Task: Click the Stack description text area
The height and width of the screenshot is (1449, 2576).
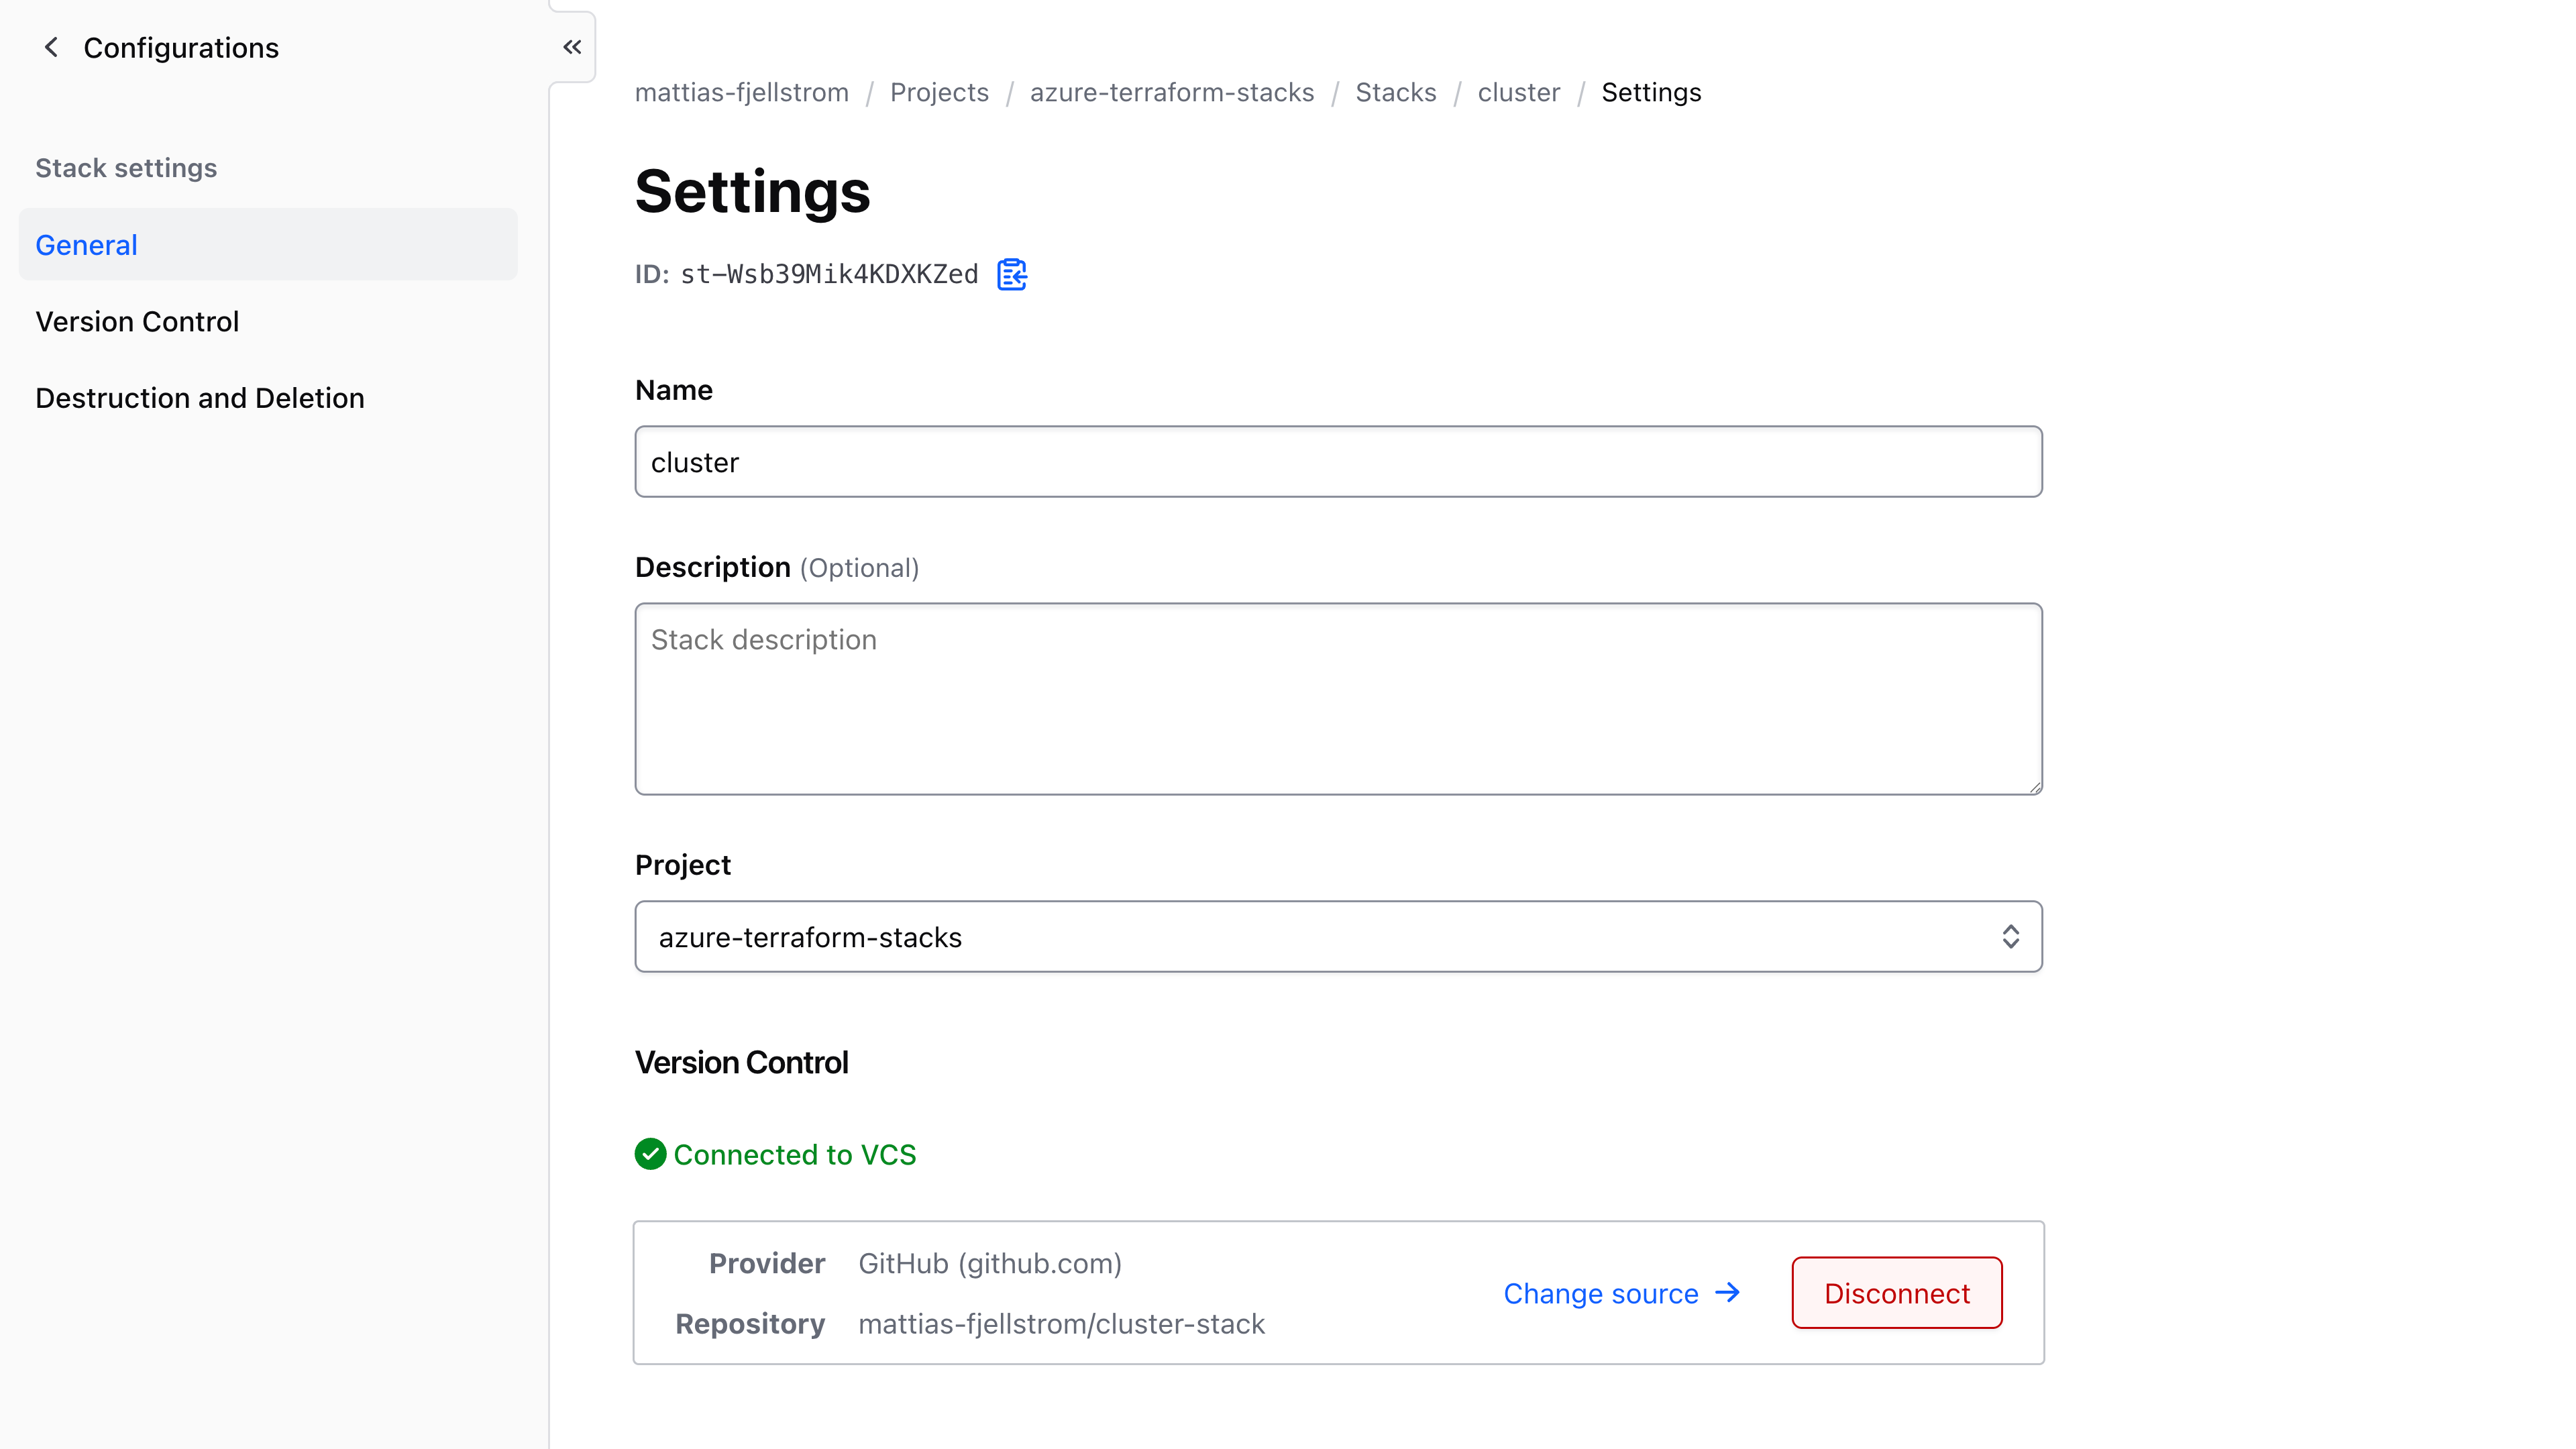Action: pos(1339,698)
